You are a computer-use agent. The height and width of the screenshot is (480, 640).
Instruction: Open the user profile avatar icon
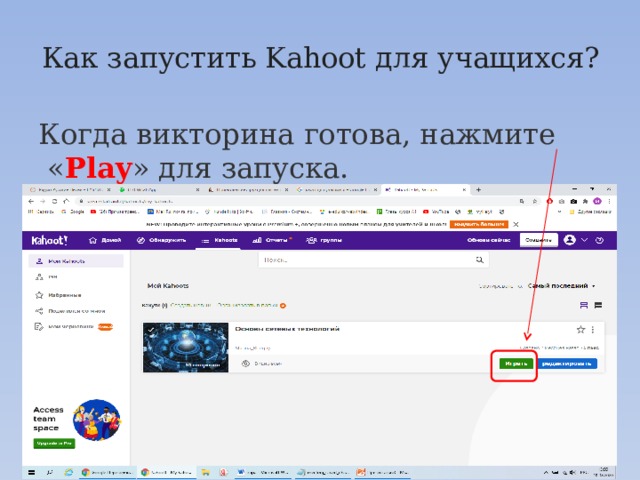[x=569, y=240]
